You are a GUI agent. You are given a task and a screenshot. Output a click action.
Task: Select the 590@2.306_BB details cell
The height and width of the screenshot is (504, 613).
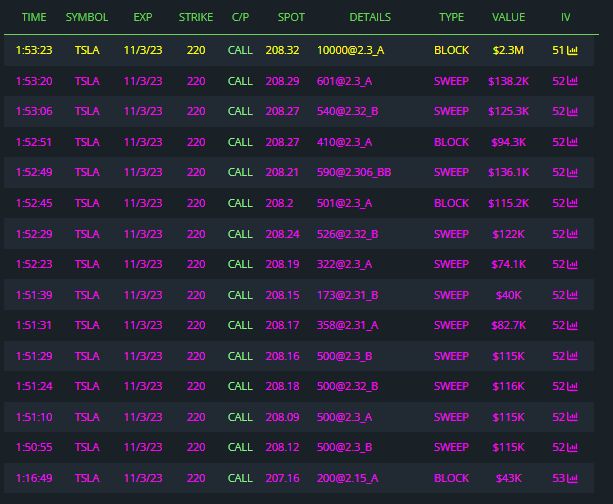tap(354, 172)
